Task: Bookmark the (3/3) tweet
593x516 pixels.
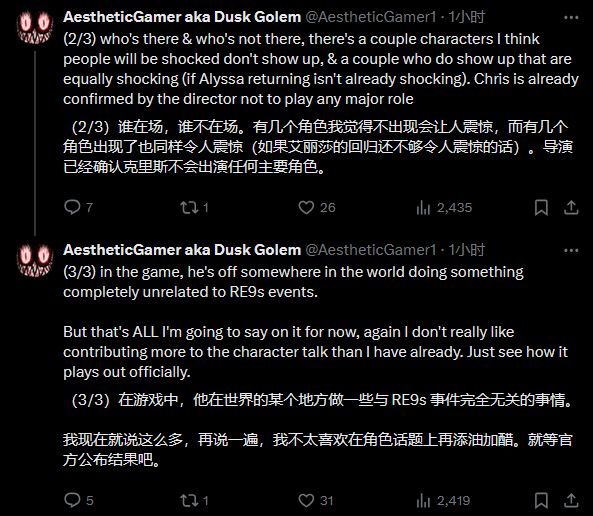Action: [x=541, y=500]
